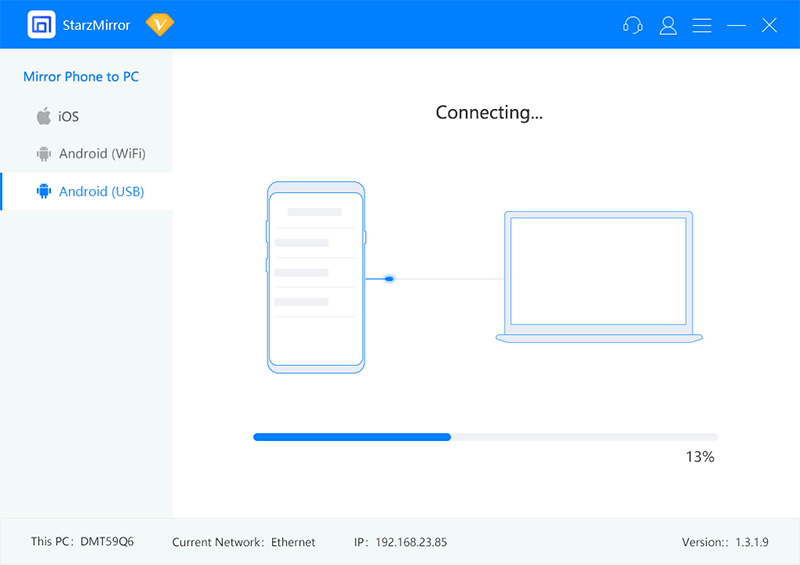Open customer support headset icon
The width and height of the screenshot is (800, 565).
pos(633,25)
